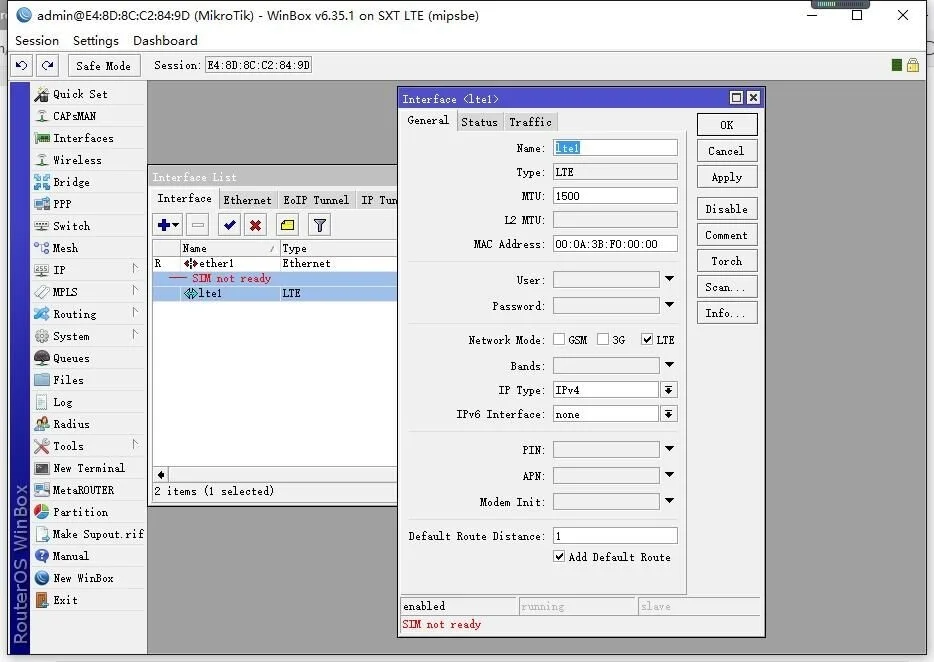The height and width of the screenshot is (662, 934).
Task: Click the filter funnel icon
Action: (320, 225)
